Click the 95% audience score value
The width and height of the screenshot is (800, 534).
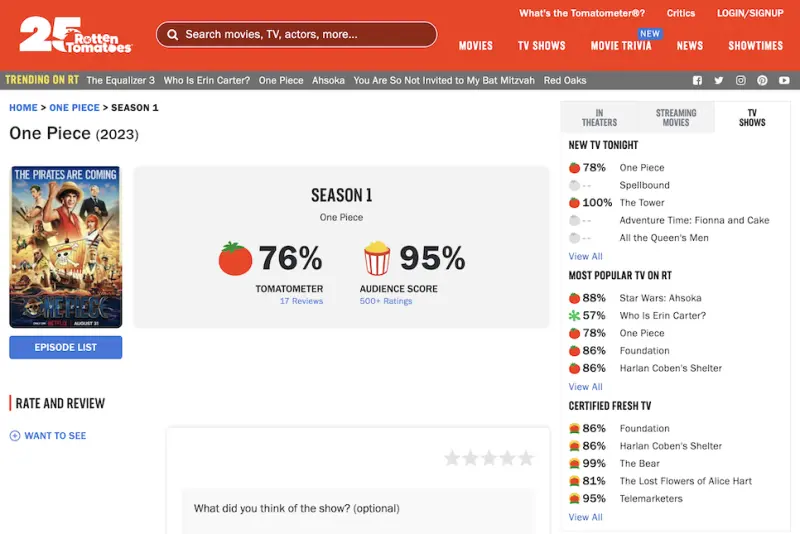click(x=432, y=258)
